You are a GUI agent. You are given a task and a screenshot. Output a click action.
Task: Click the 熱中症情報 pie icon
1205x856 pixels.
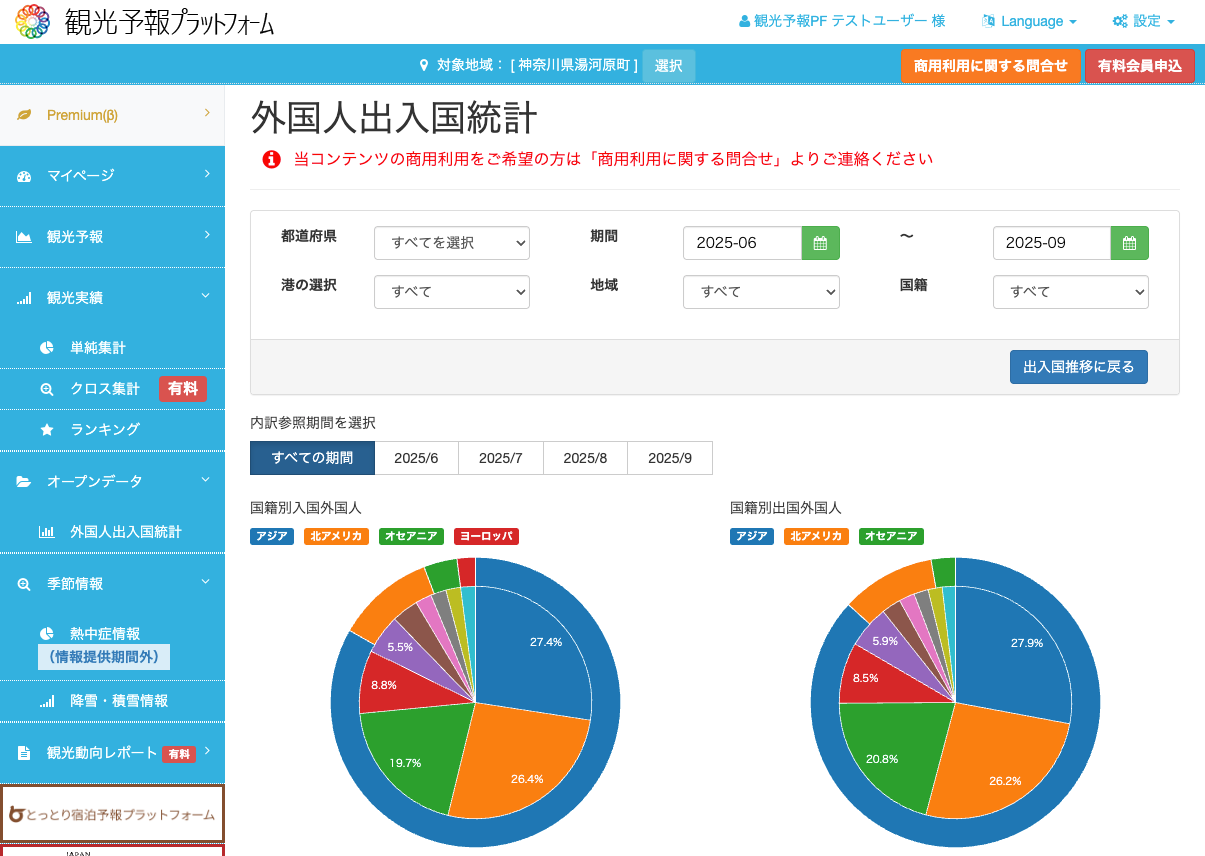coord(47,634)
